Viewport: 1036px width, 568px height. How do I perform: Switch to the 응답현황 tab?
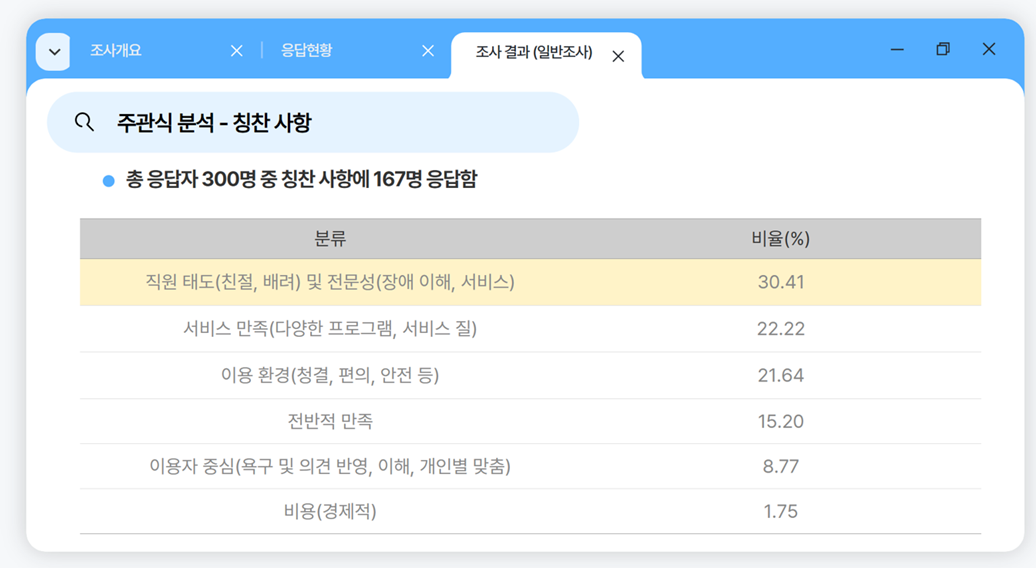pos(306,50)
